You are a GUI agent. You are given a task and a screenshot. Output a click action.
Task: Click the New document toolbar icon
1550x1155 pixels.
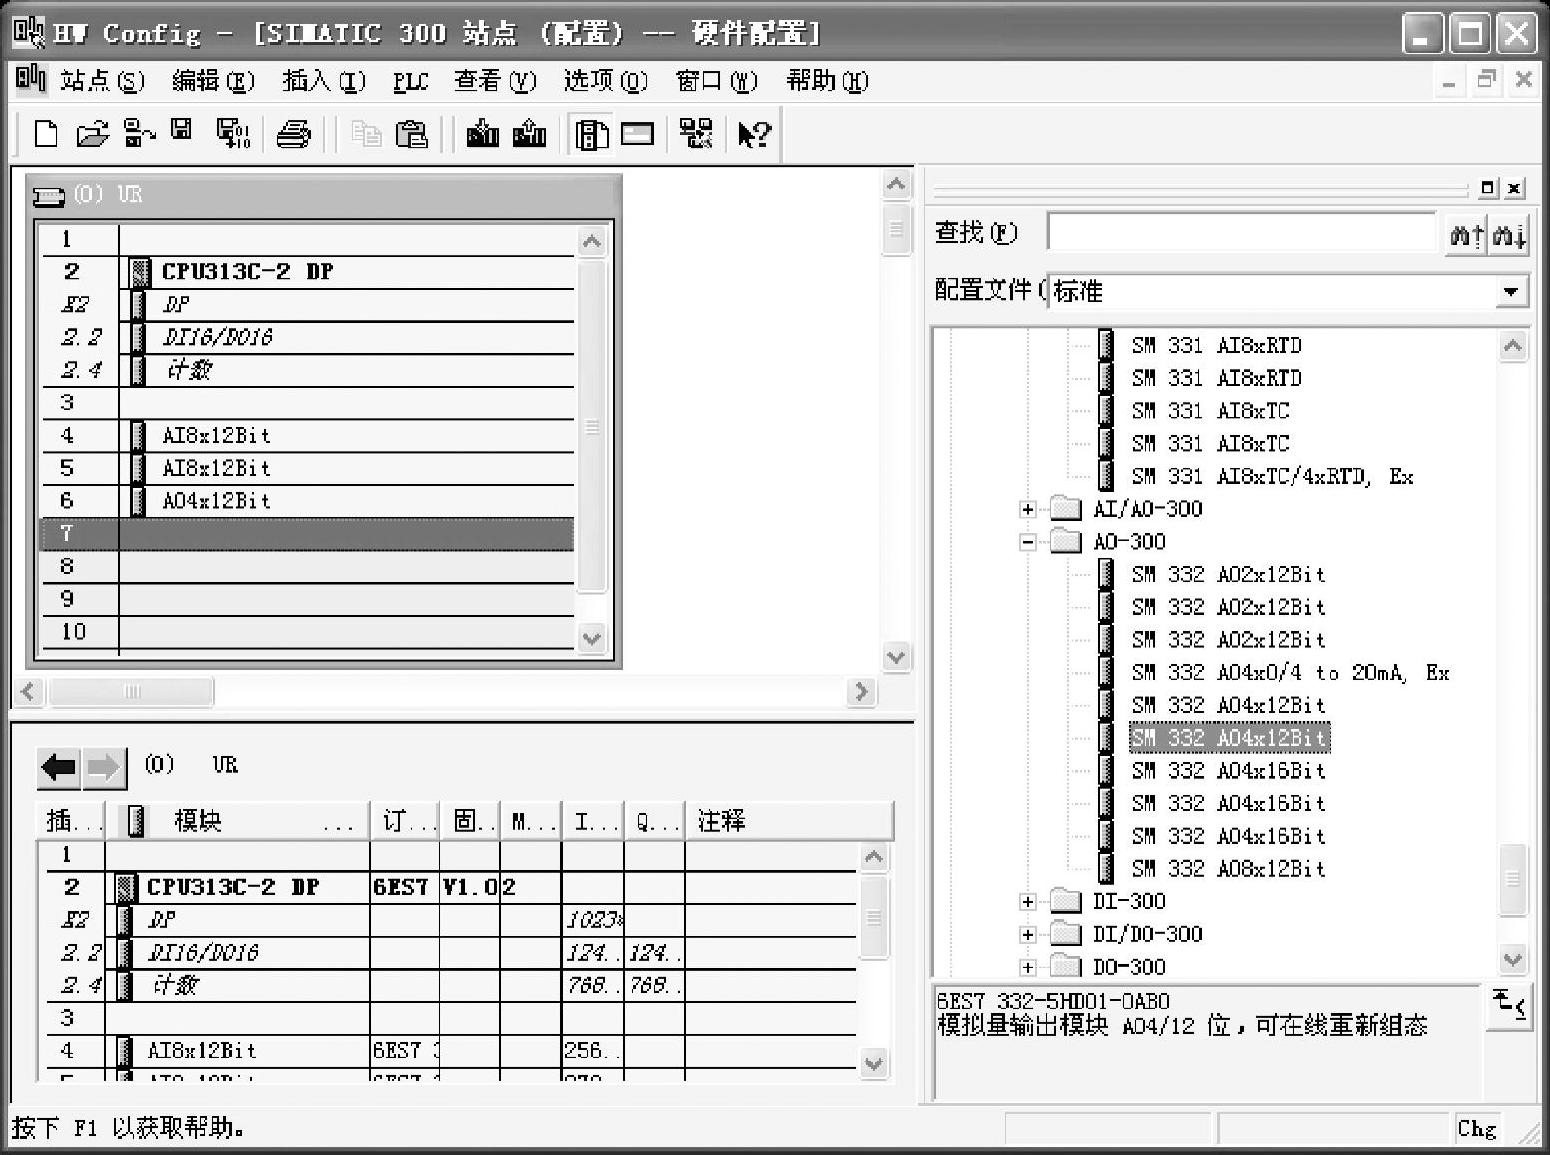pos(45,133)
